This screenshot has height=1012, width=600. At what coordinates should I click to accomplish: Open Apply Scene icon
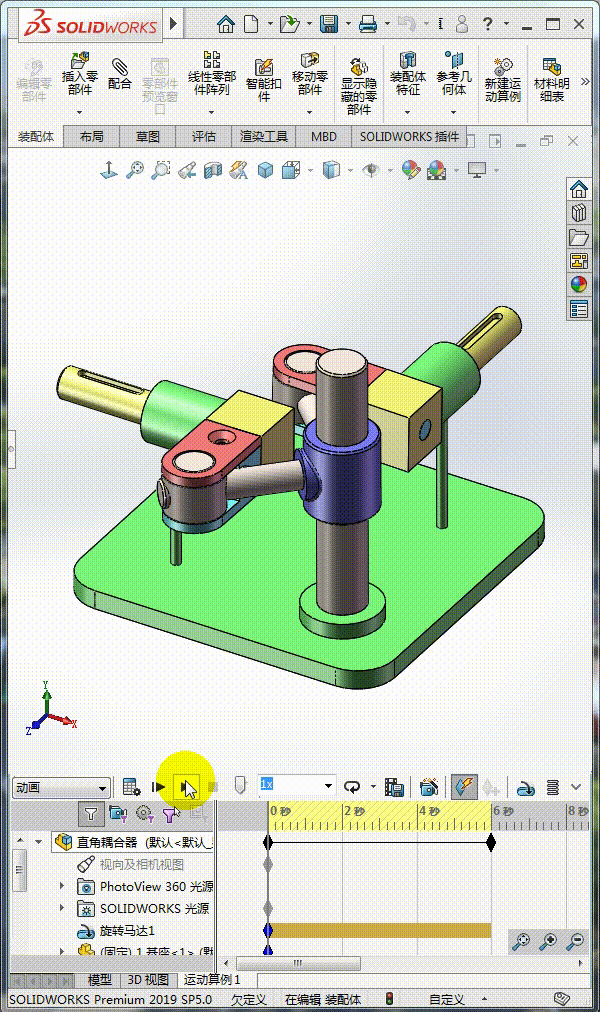tap(437, 170)
